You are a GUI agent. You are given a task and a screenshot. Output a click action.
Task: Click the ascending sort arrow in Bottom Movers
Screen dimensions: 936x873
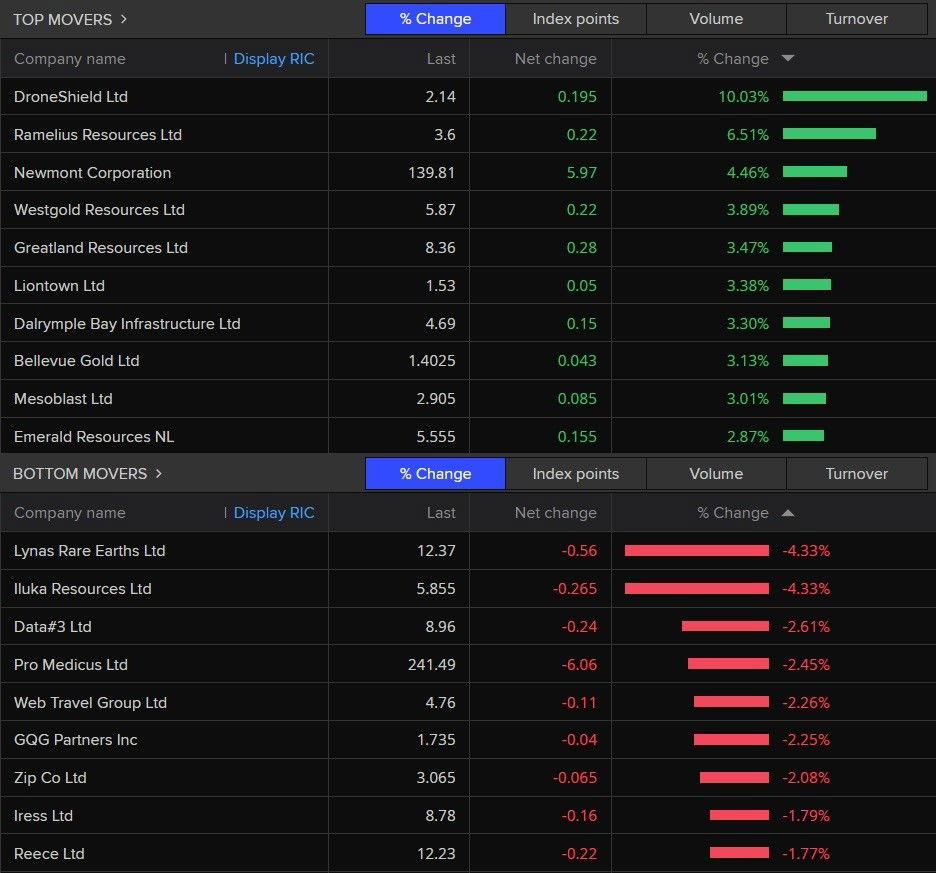click(x=787, y=513)
